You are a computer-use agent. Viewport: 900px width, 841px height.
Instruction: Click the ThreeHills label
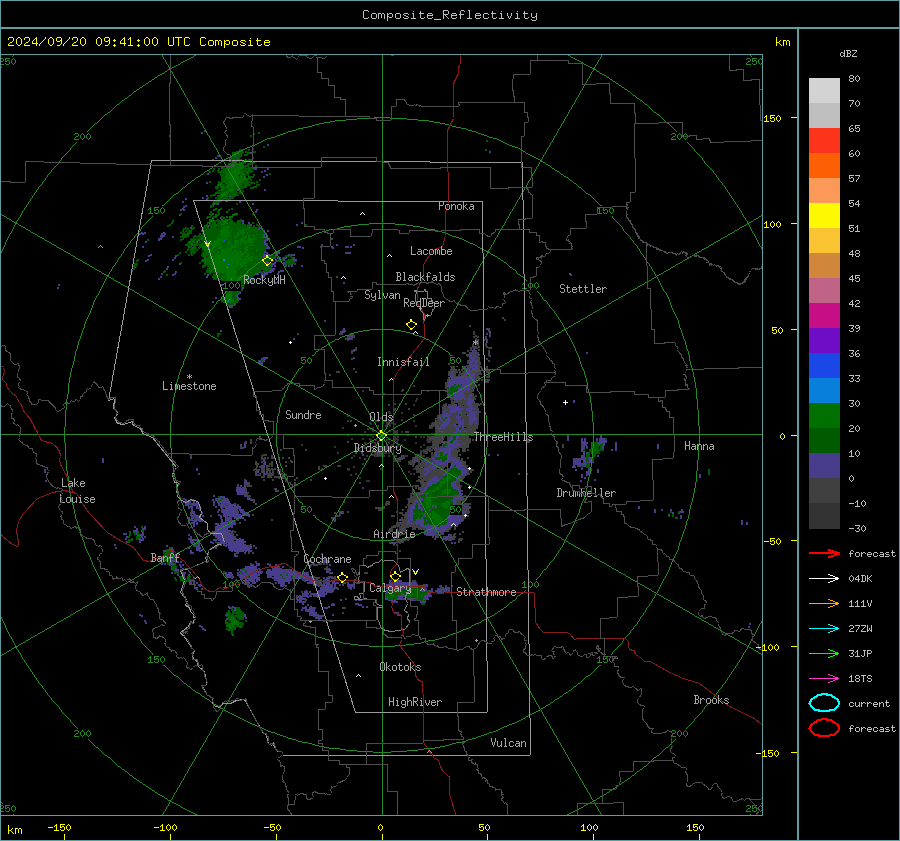503,437
